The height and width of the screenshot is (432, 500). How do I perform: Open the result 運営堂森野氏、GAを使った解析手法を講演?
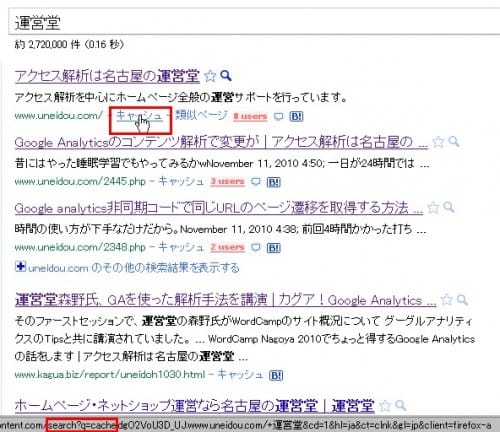click(x=225, y=300)
